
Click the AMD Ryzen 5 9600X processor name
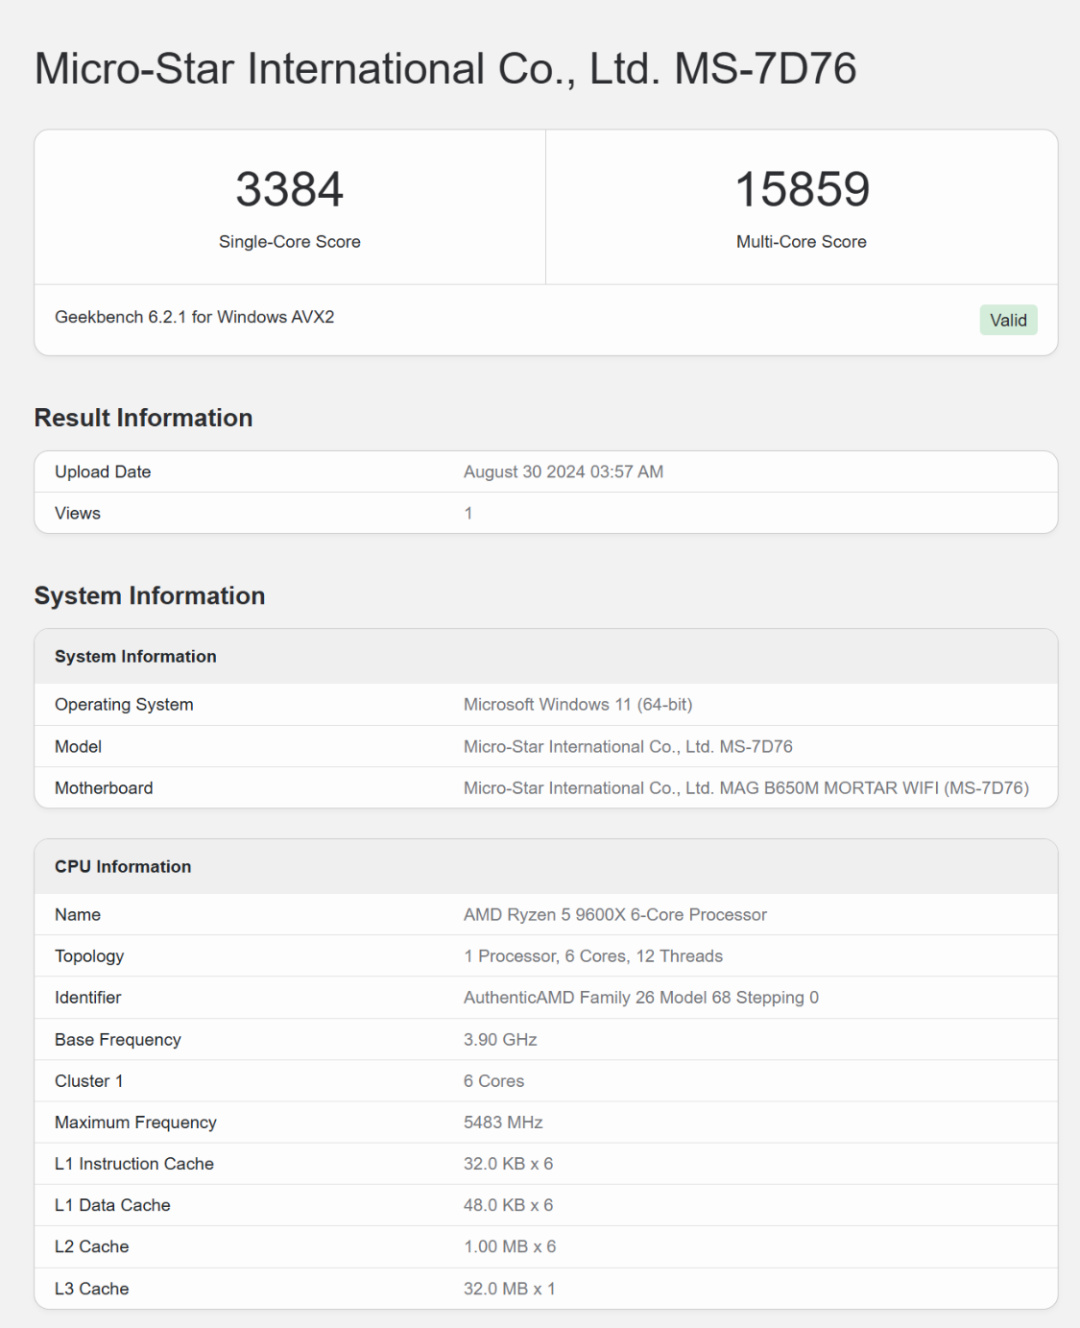[x=615, y=915]
